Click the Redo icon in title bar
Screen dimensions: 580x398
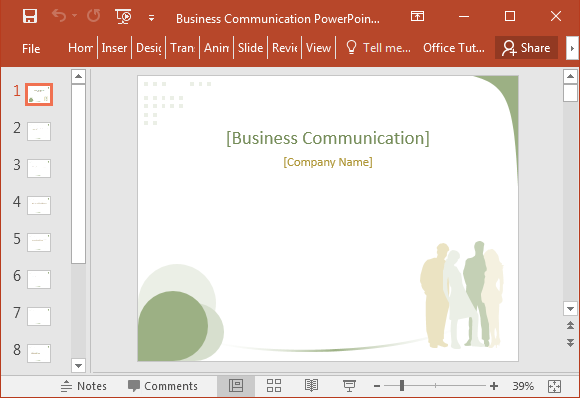pyautogui.click(x=94, y=16)
